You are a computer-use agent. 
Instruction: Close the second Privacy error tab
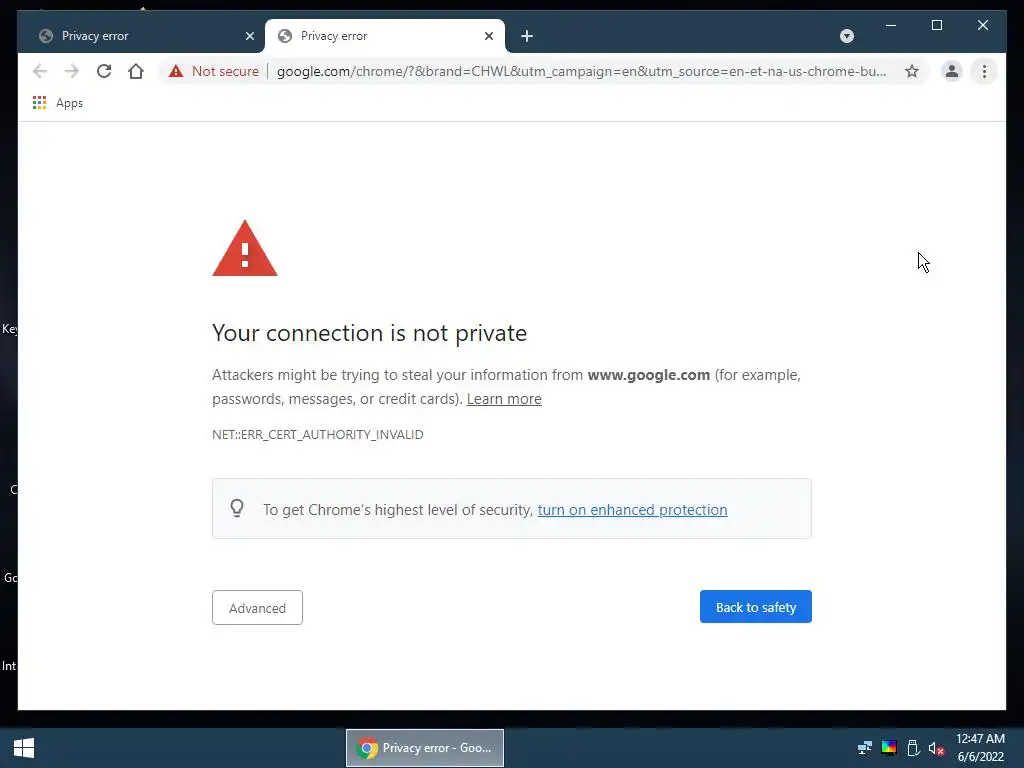(488, 36)
